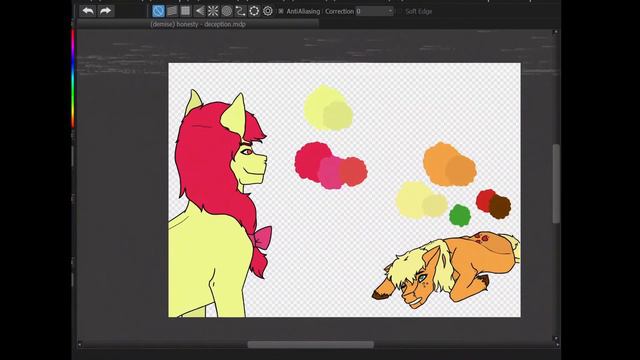The height and width of the screenshot is (360, 640).
Task: Click the scroll left arrow of canvas
Action: [80, 344]
